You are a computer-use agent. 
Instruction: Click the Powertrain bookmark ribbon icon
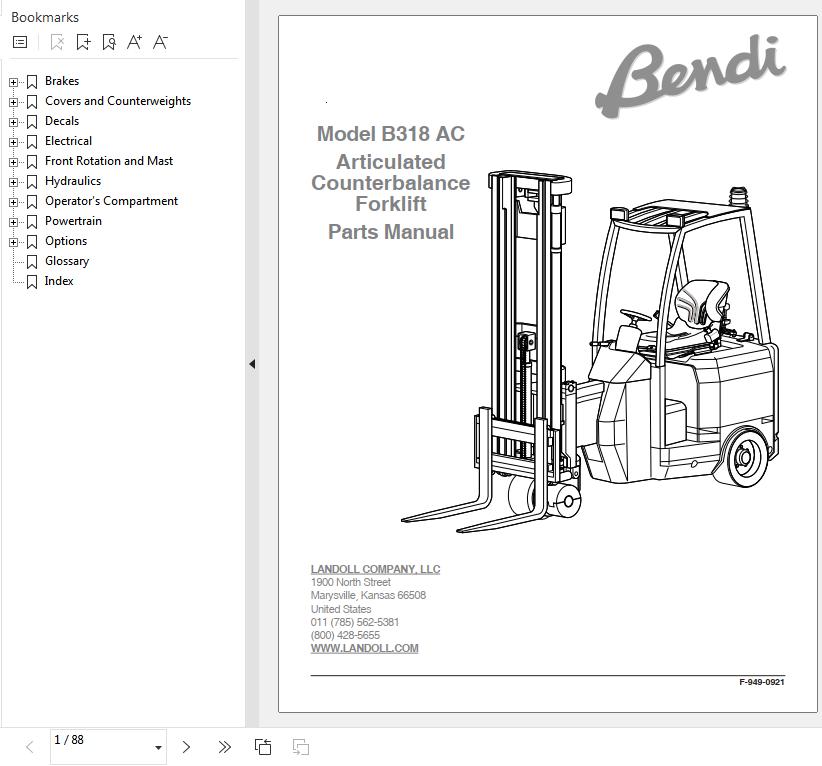(x=32, y=222)
